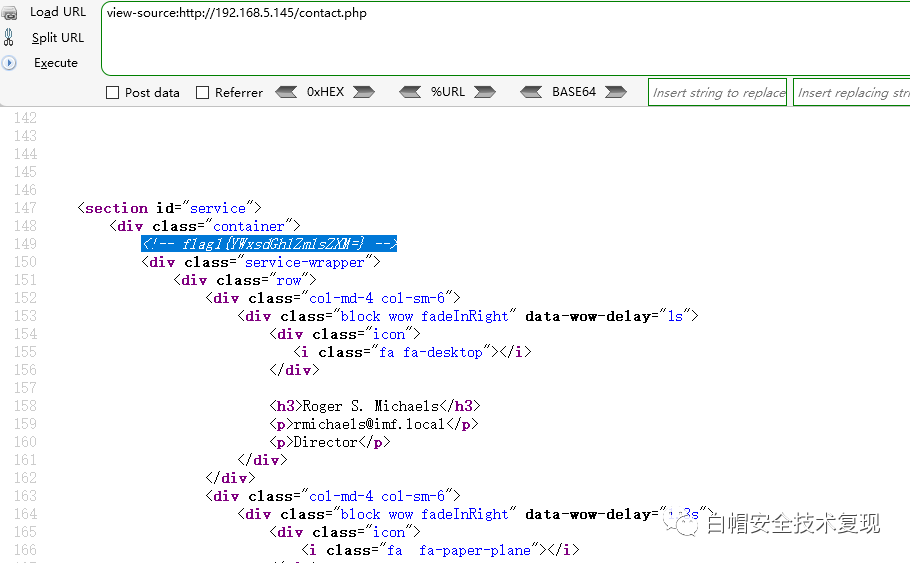Enable the Post data checkbox

pyautogui.click(x=113, y=92)
